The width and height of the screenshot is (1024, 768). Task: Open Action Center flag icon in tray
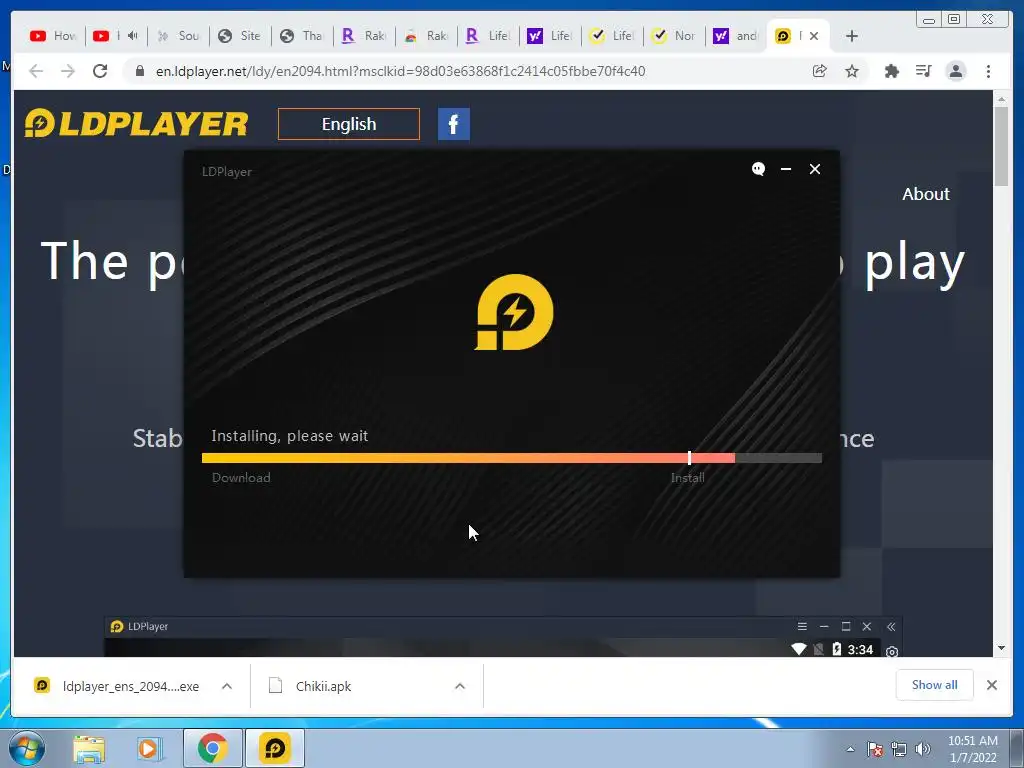coord(875,749)
